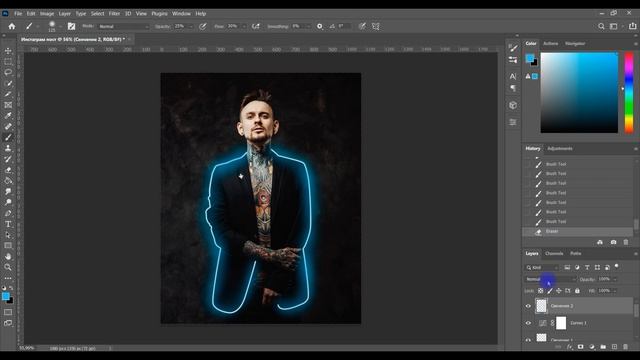Click the Share icon at top right
The image size is (640, 360).
632,26
